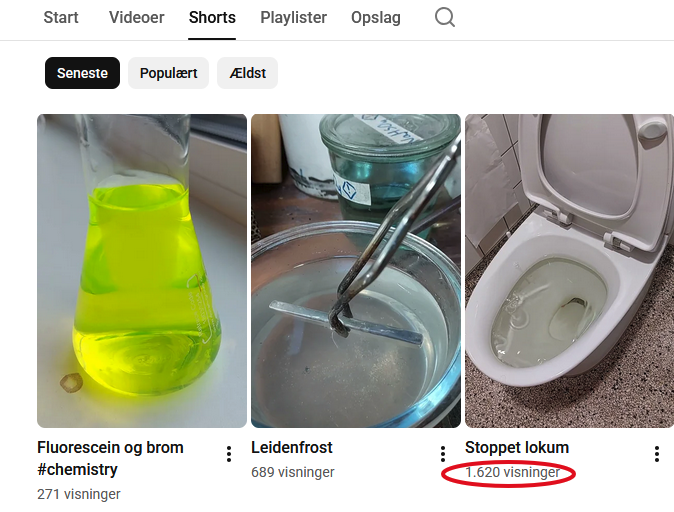Image resolution: width=674 pixels, height=512 pixels.
Task: Select the Seneste sort filter
Action: click(82, 73)
